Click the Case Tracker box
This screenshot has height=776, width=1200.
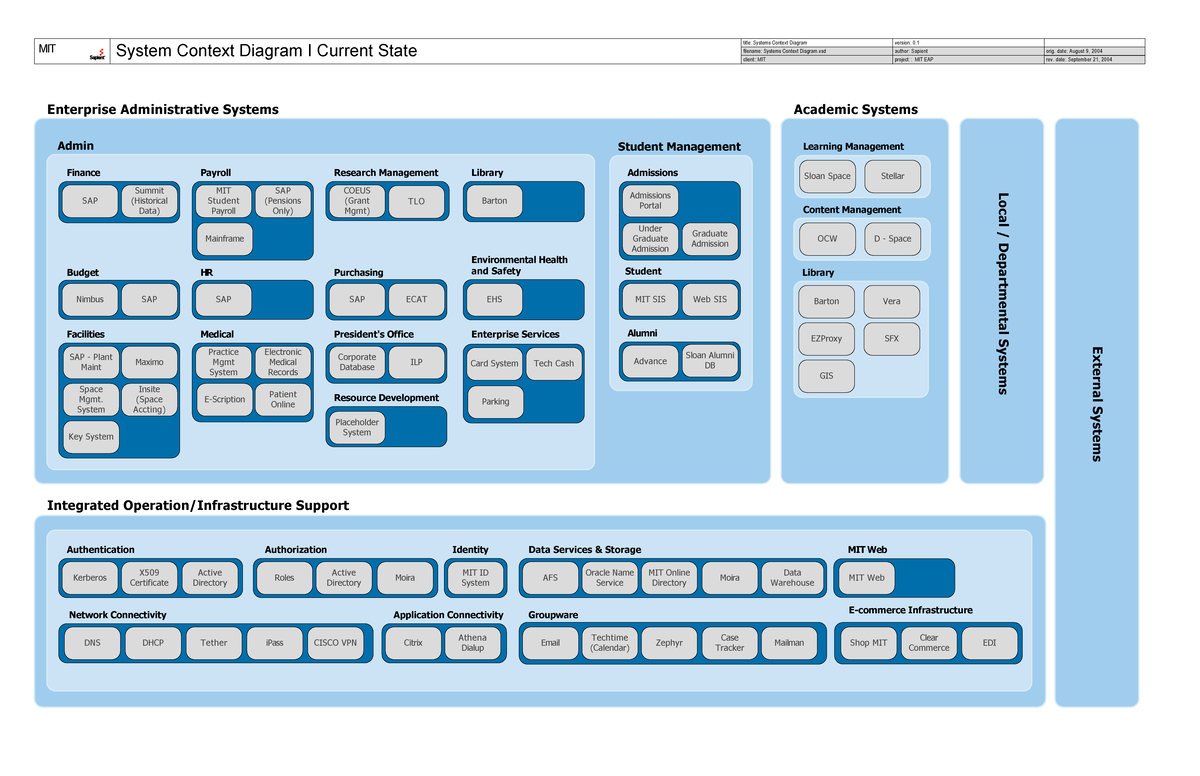(x=730, y=643)
